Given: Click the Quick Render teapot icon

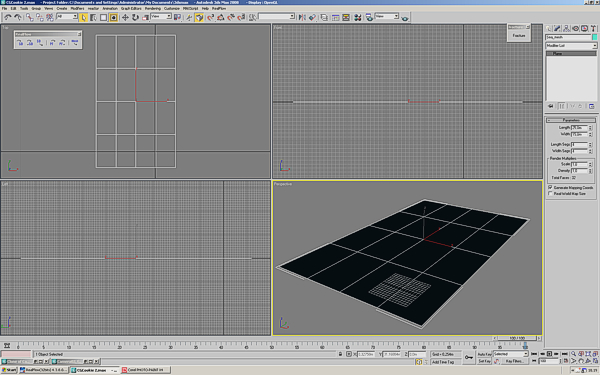Looking at the screenshot, I should pyautogui.click(x=405, y=18).
